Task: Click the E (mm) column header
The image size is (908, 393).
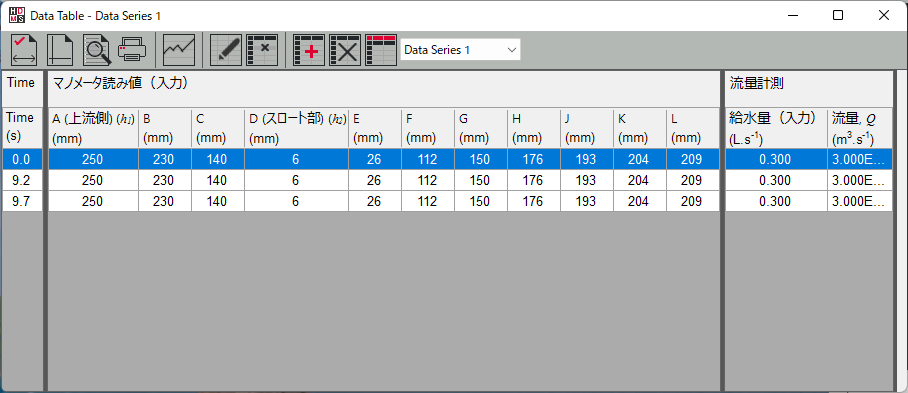Action: click(375, 128)
